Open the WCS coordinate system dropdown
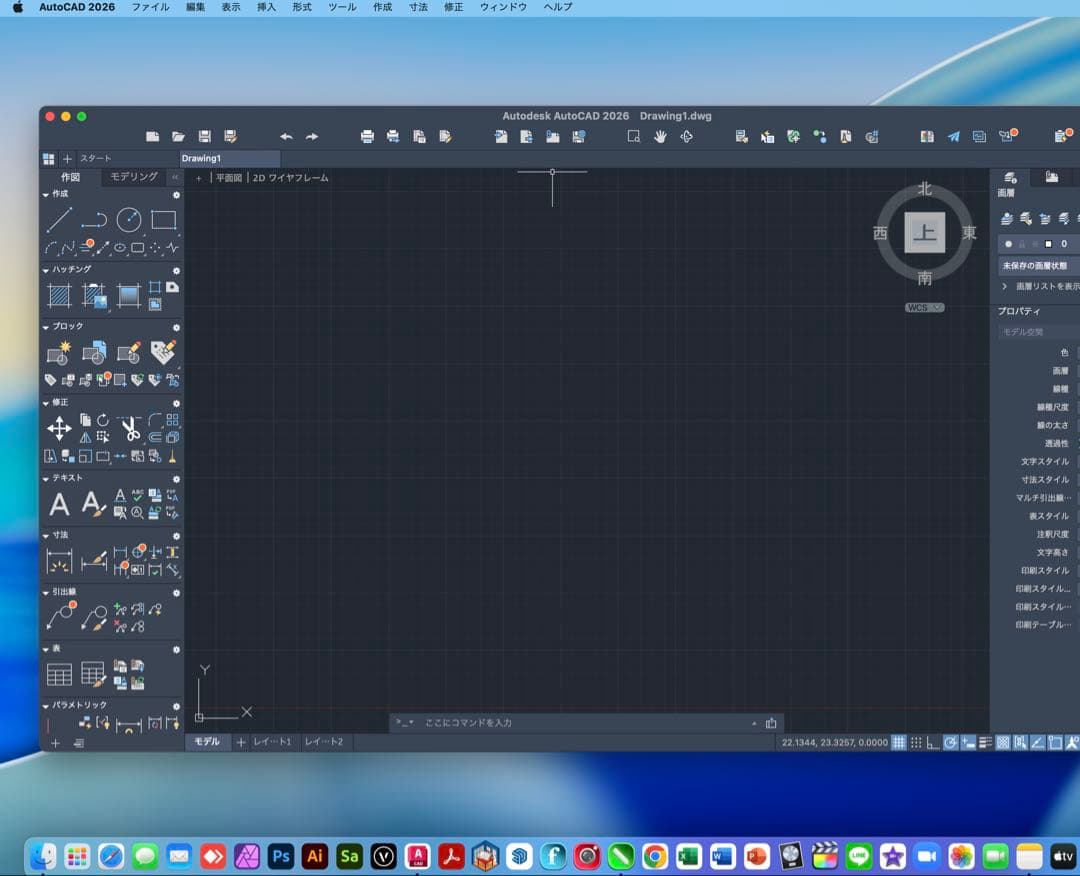The image size is (1080, 876). (925, 308)
